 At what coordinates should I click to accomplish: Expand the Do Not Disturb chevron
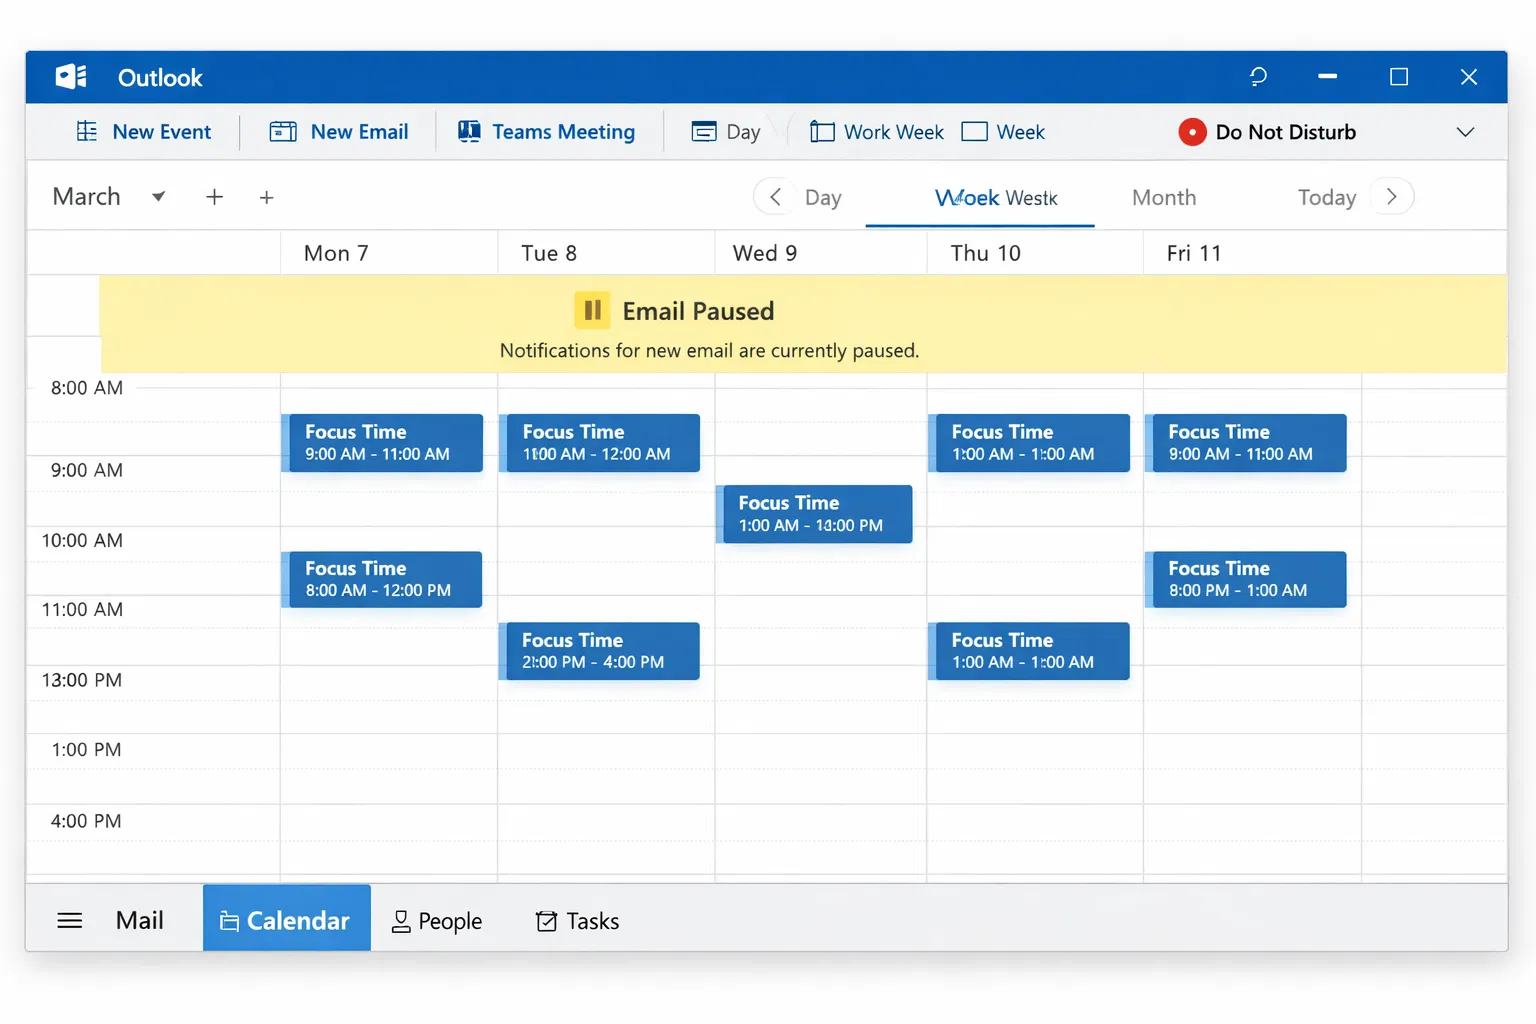[1465, 132]
